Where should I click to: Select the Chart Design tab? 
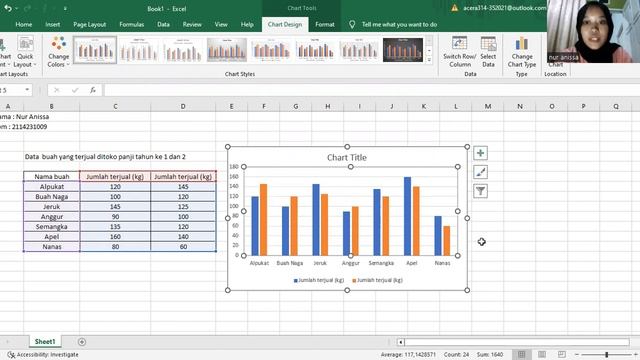(285, 24)
